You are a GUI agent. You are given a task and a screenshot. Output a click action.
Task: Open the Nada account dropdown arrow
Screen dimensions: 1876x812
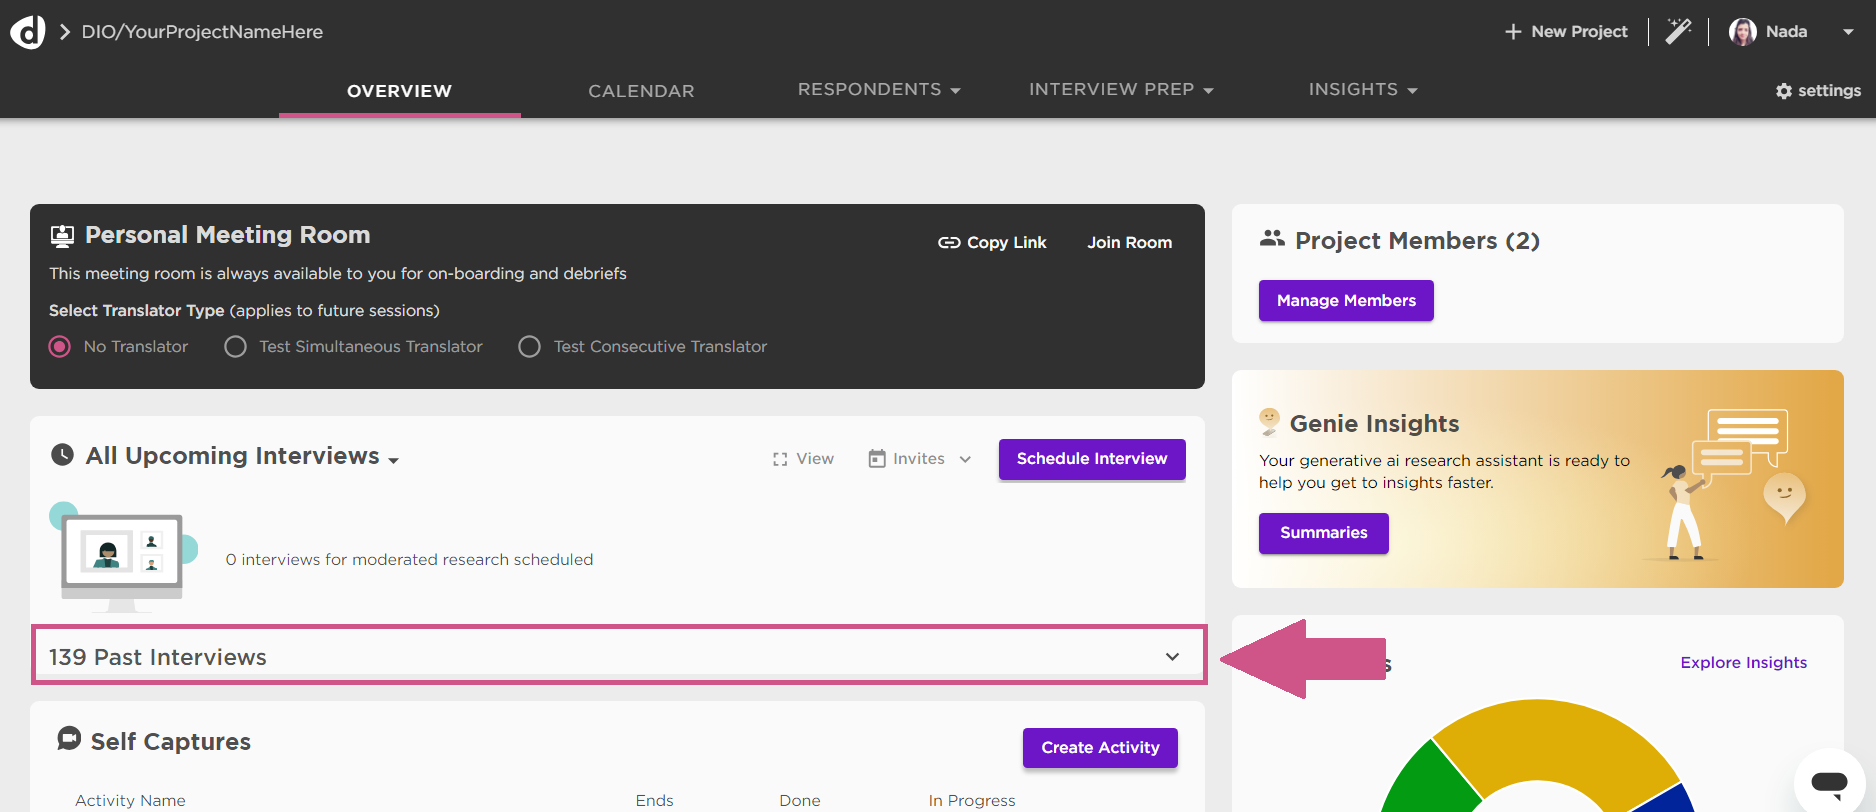coord(1848,32)
